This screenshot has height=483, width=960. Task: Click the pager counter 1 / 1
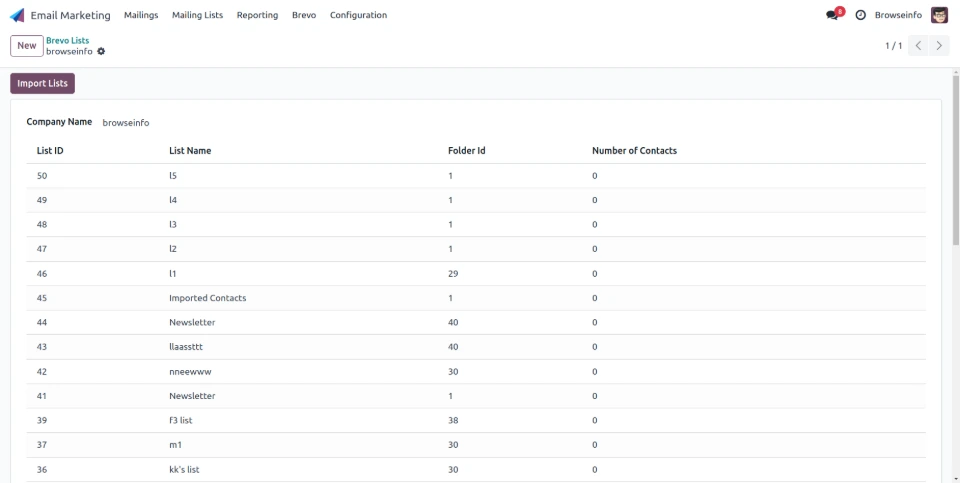click(893, 46)
